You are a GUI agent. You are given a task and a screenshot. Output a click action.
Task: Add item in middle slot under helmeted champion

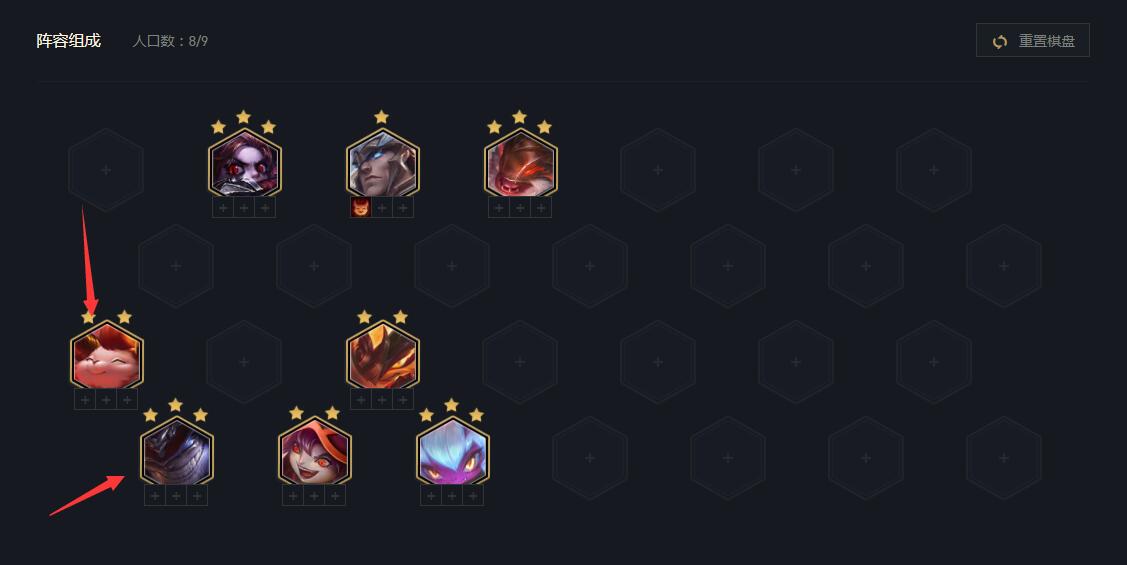point(382,208)
